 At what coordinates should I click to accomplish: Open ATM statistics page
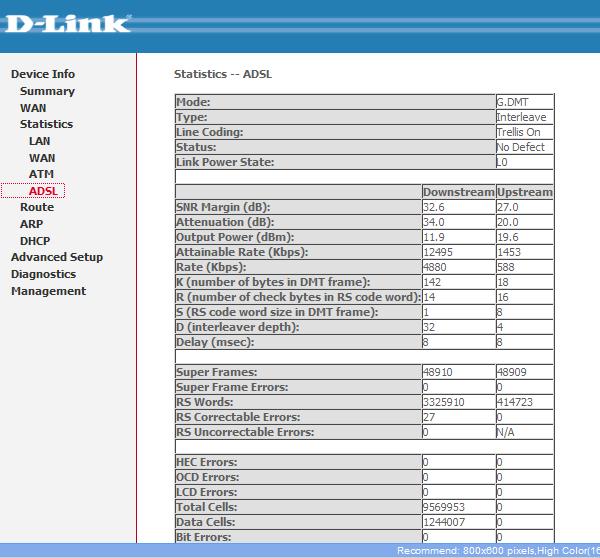tap(41, 174)
